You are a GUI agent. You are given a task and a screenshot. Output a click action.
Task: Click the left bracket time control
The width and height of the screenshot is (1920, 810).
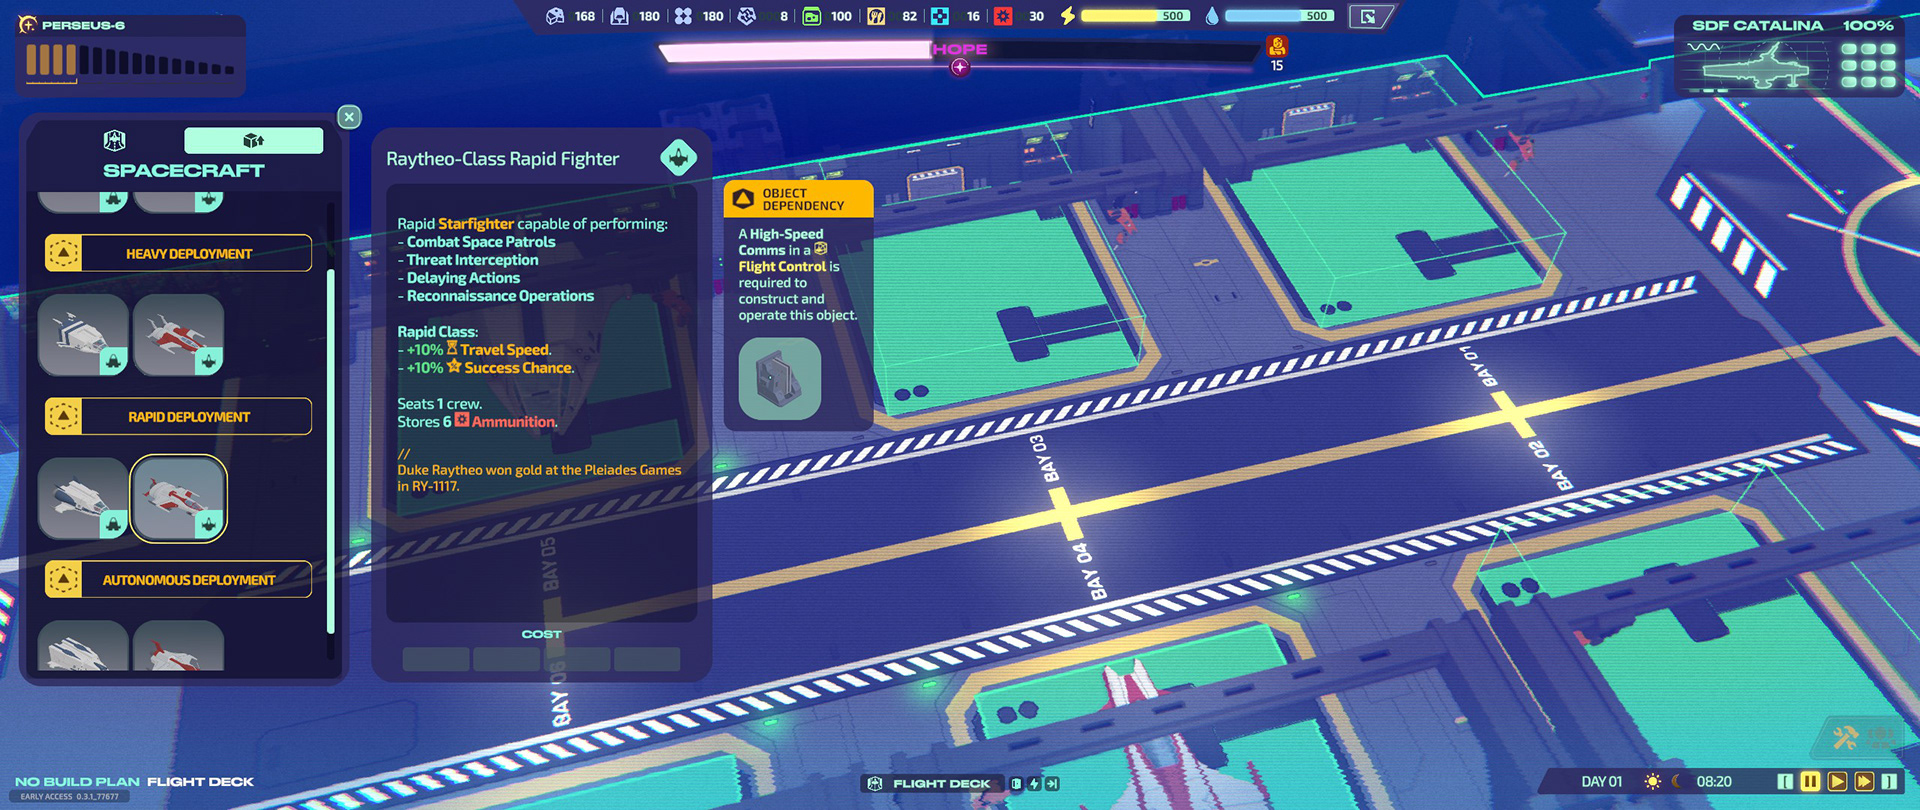pyautogui.click(x=1785, y=782)
